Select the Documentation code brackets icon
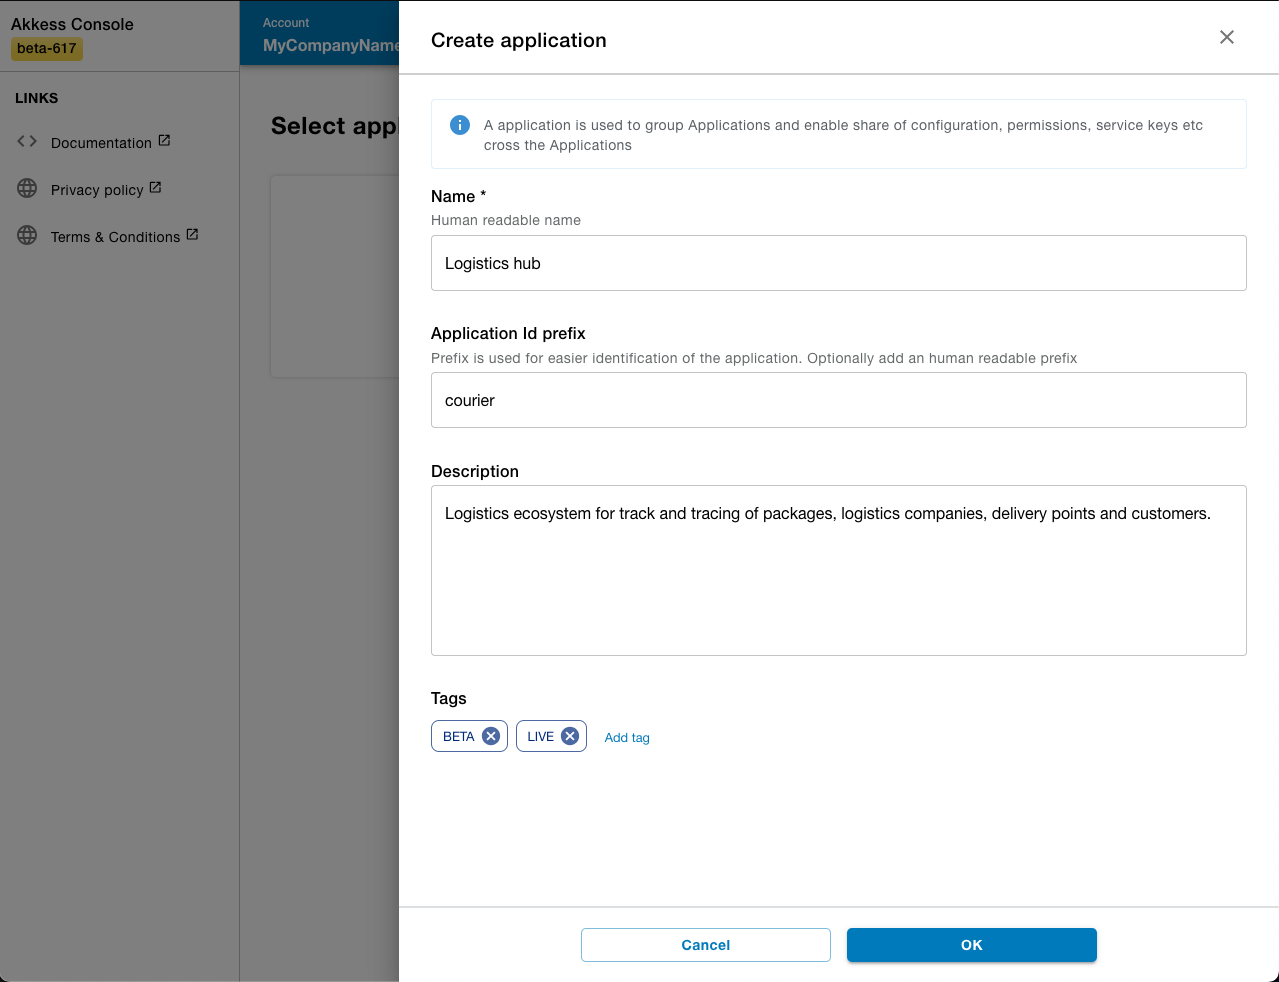 (26, 142)
